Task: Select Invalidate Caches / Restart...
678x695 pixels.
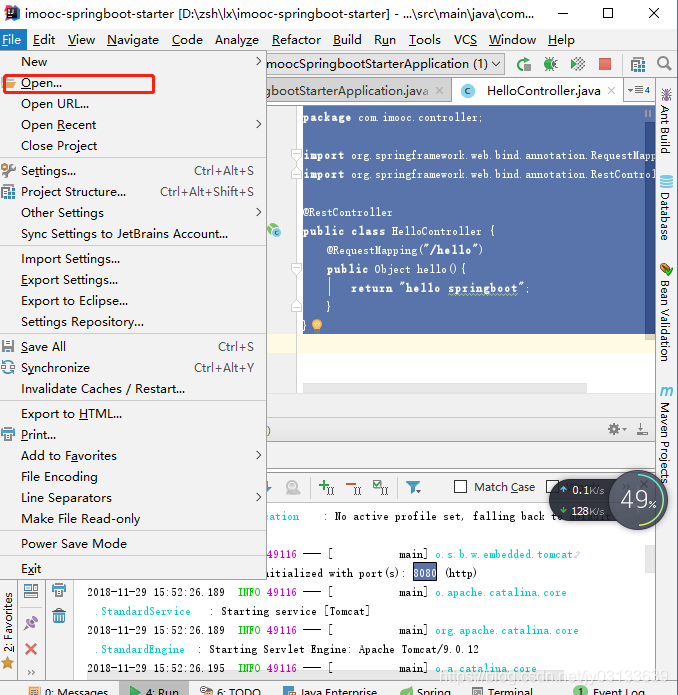Action: click(133, 388)
